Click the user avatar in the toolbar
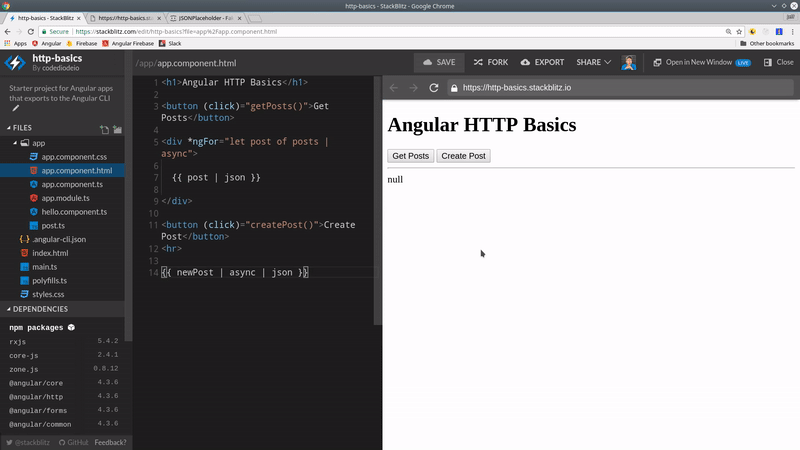The height and width of the screenshot is (450, 800). coord(628,62)
